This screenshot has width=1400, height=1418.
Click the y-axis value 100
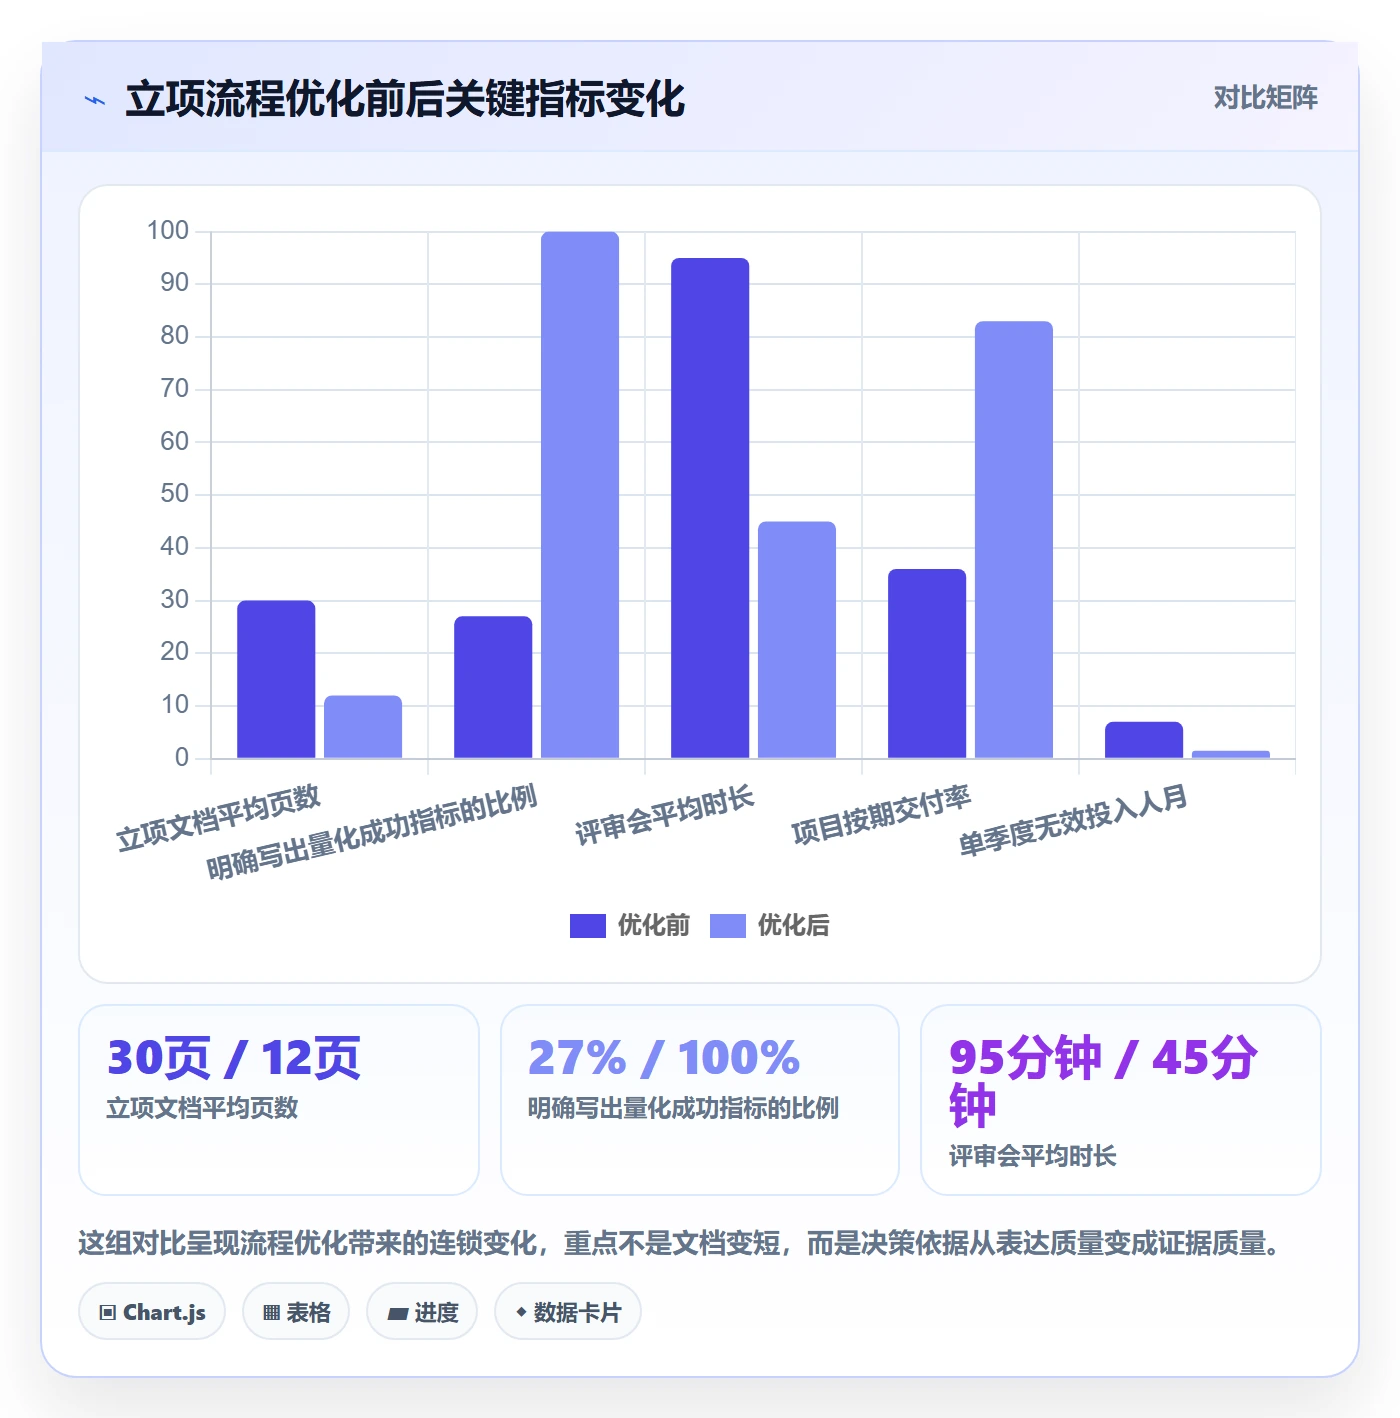167,231
